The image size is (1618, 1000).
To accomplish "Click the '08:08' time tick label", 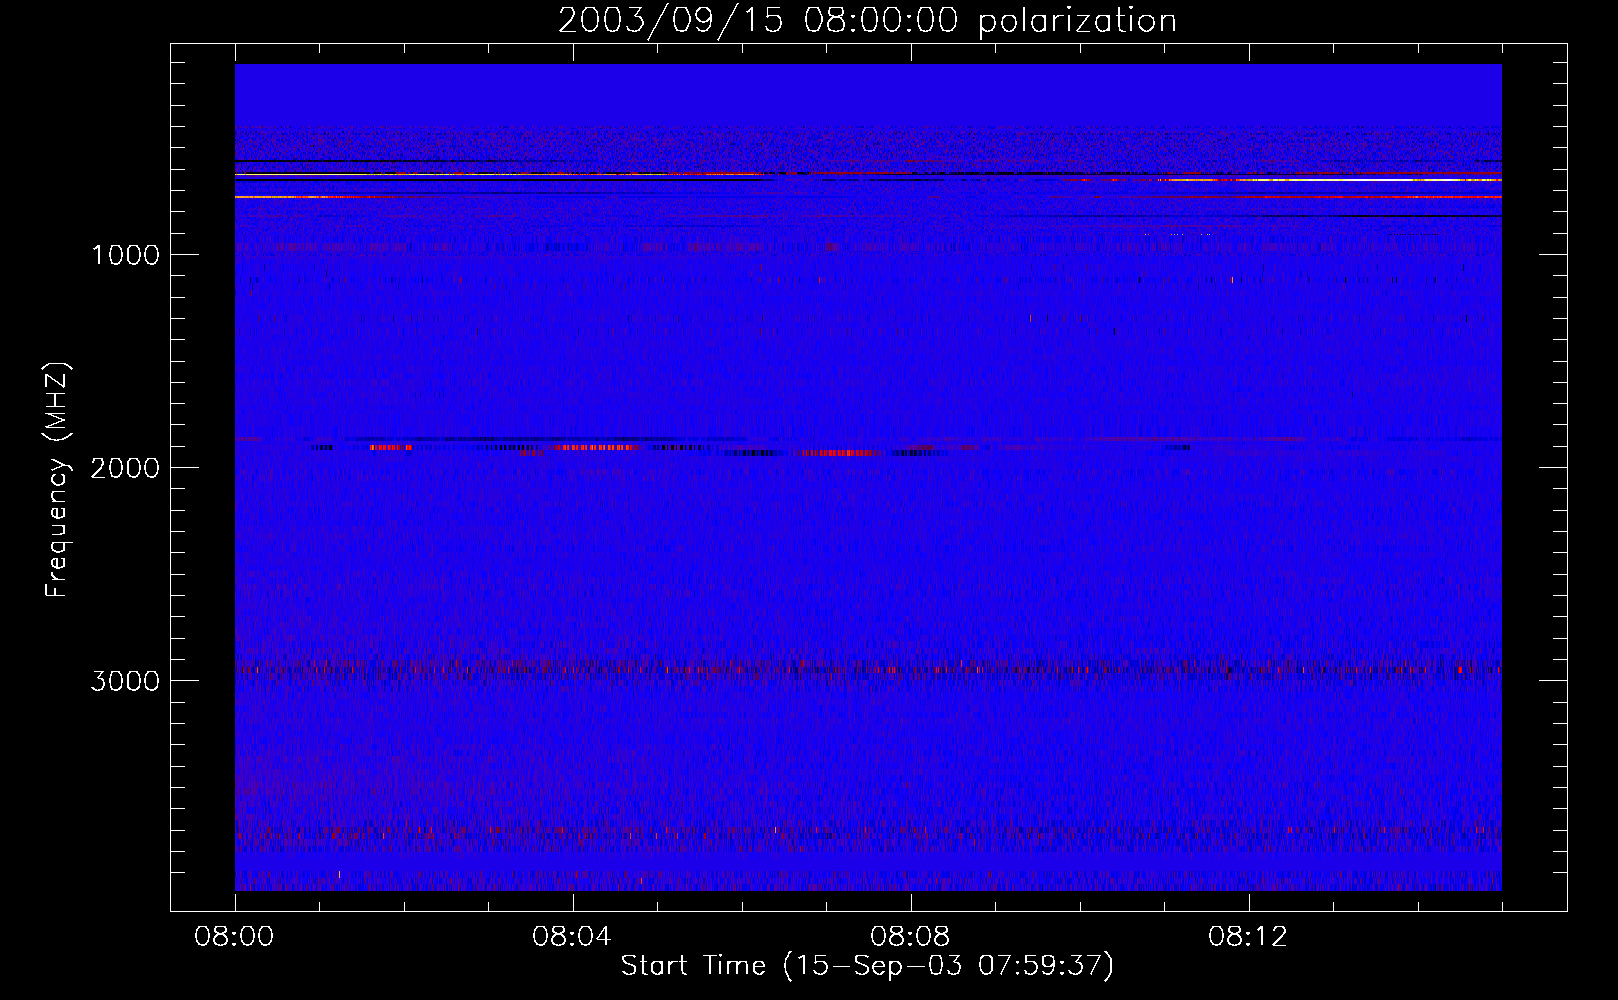I will (910, 937).
